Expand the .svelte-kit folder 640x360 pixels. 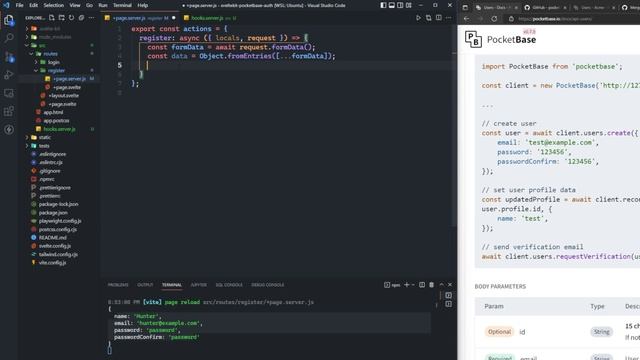point(27,29)
